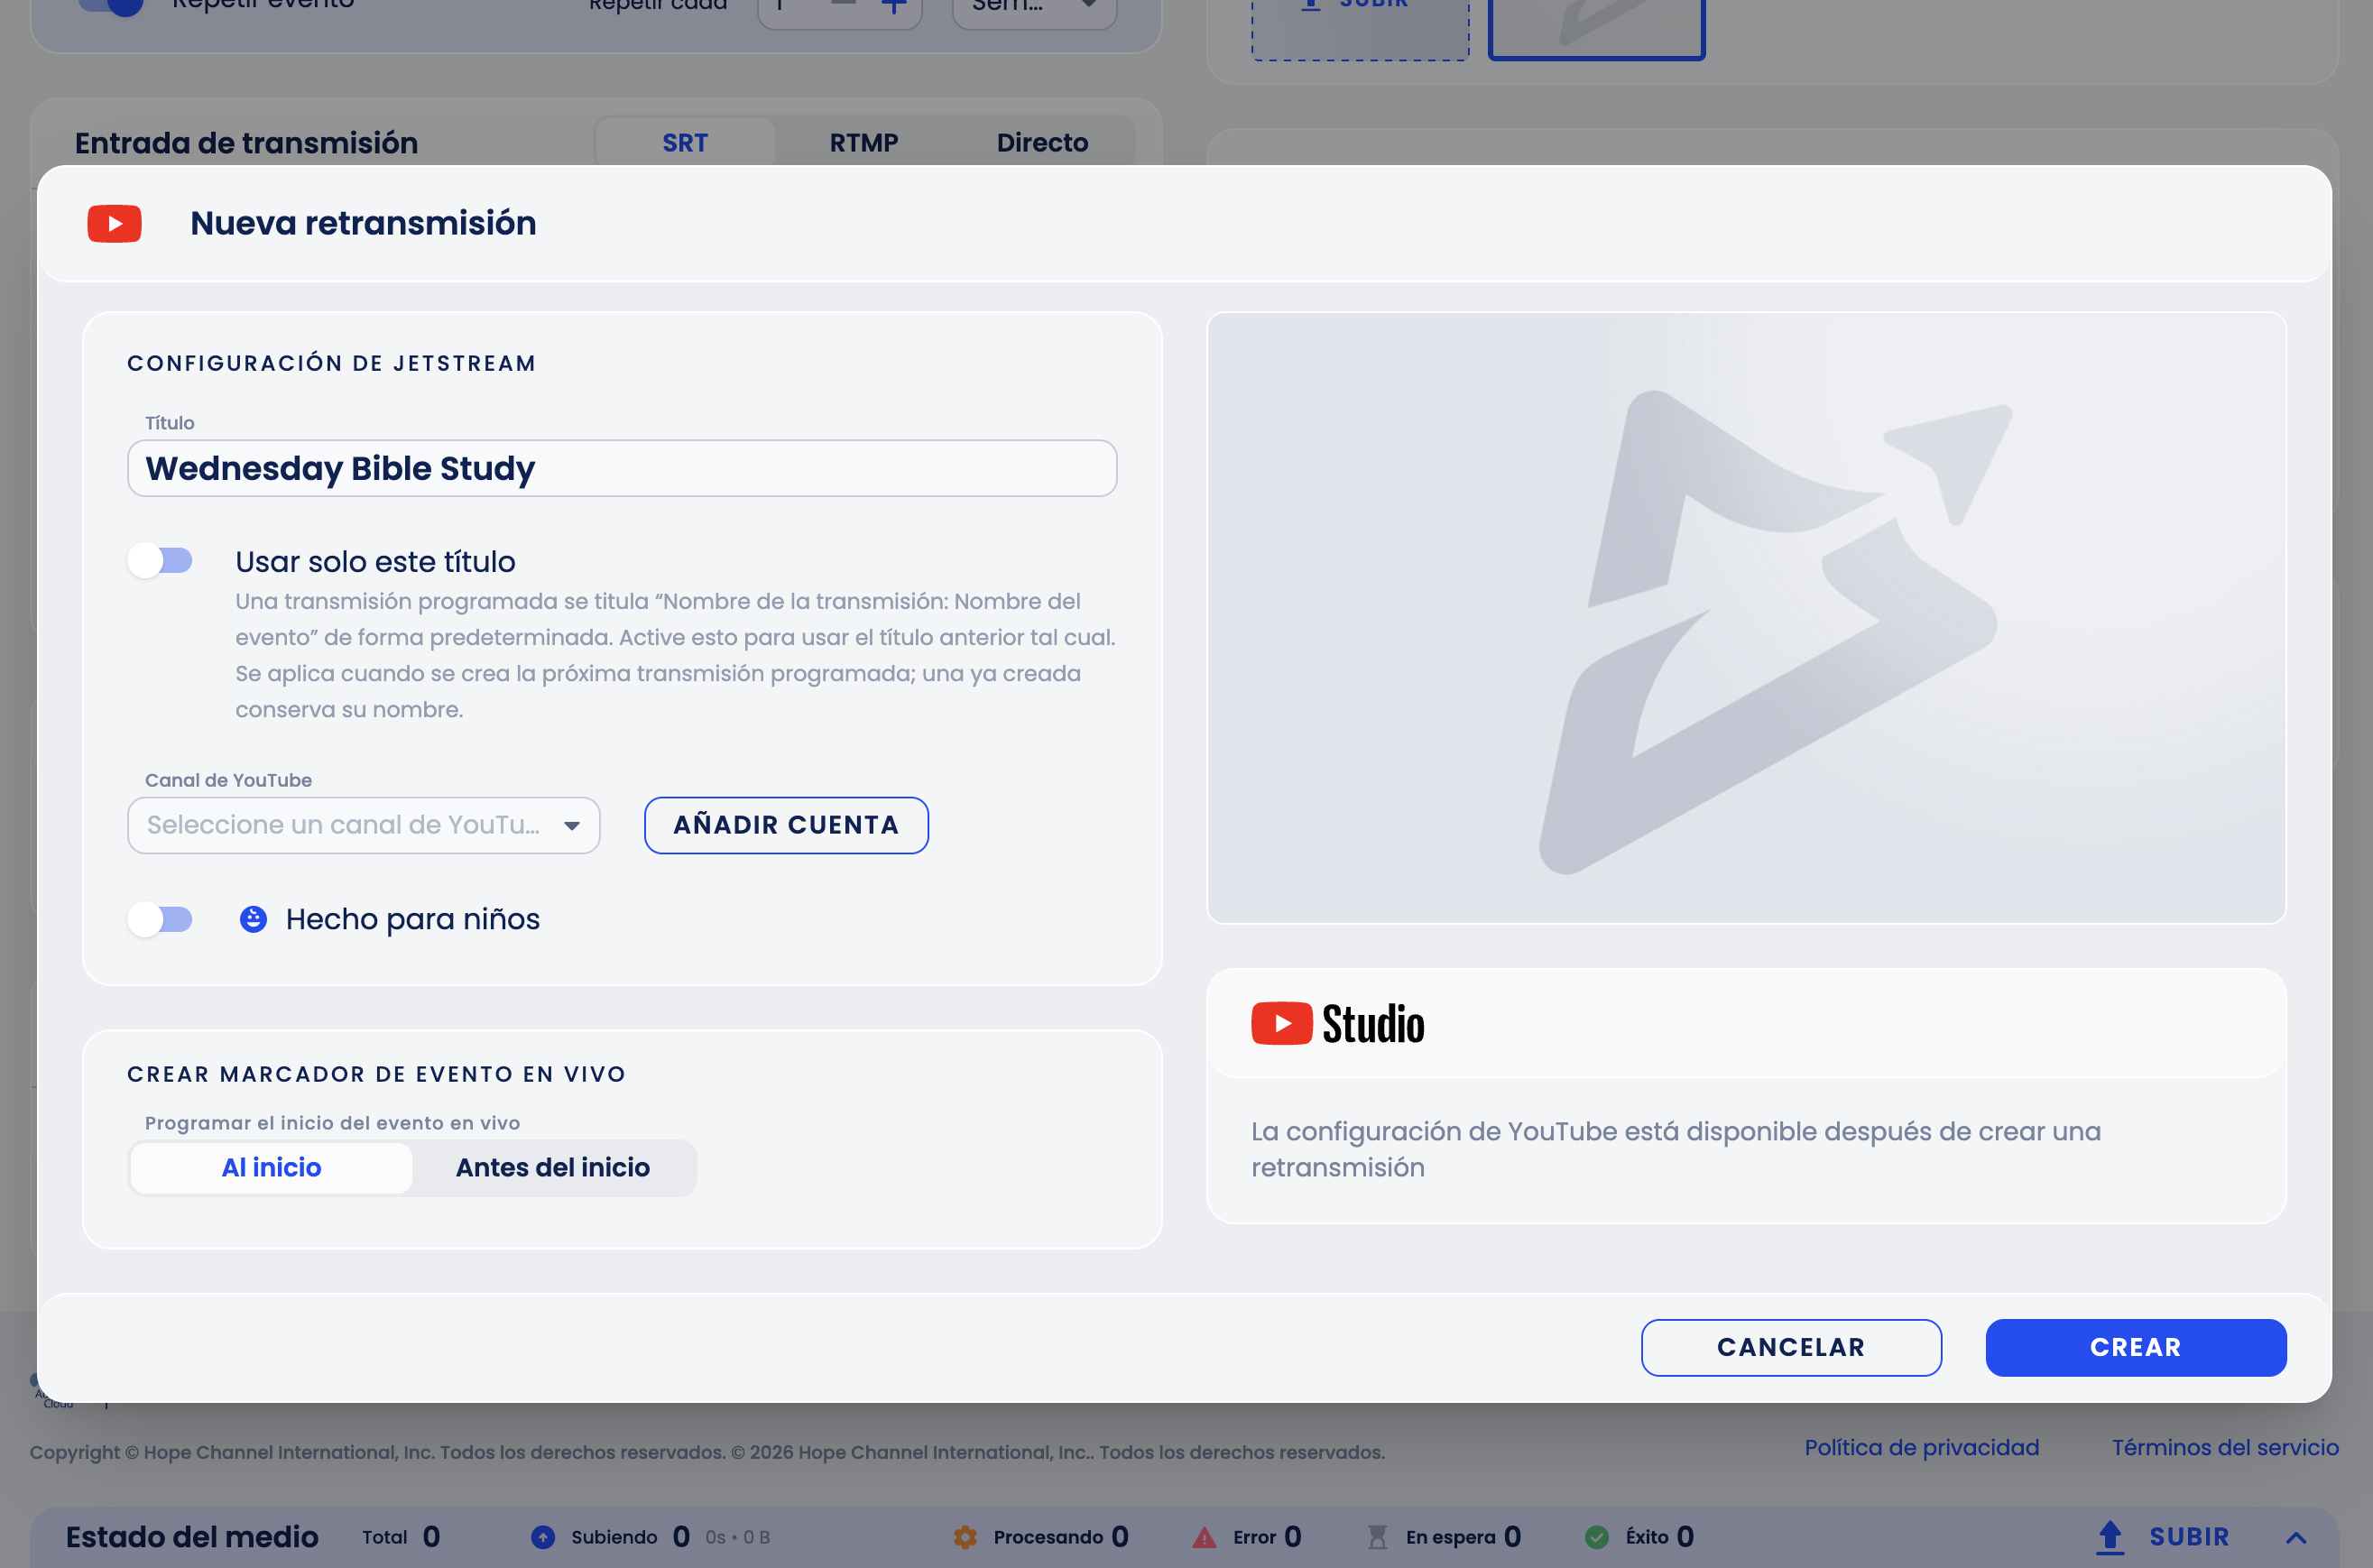Click the YouTube Studio logo
This screenshot has width=2373, height=1568.
[x=1337, y=1023]
